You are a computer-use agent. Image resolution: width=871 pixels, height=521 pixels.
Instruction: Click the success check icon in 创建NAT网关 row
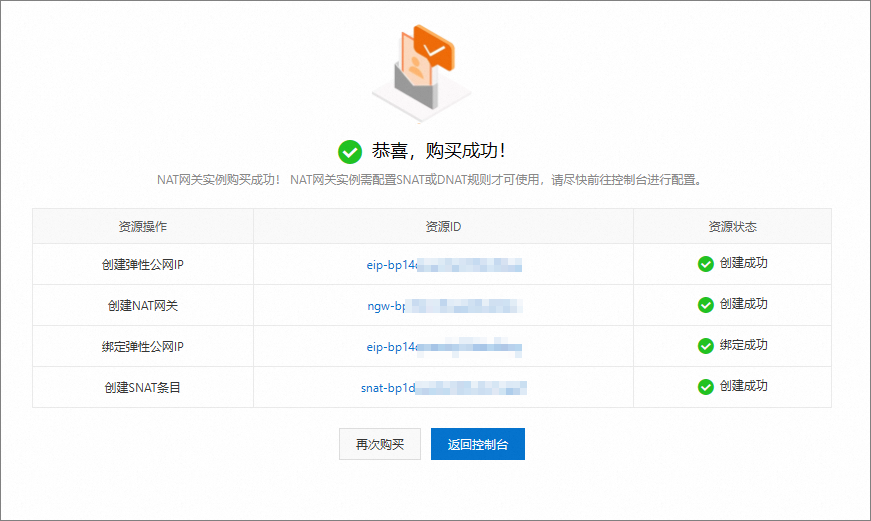pyautogui.click(x=705, y=305)
